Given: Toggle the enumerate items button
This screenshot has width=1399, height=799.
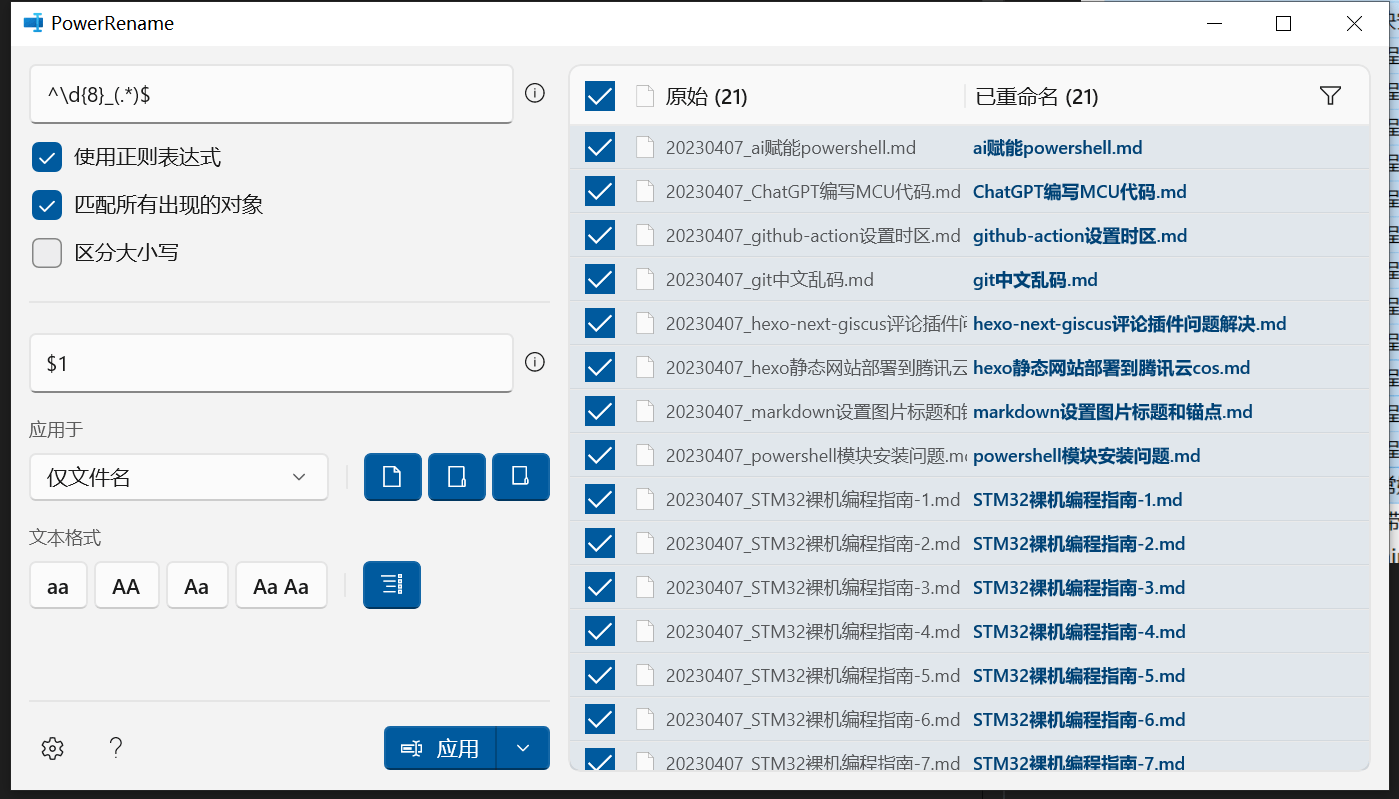Looking at the screenshot, I should (x=391, y=585).
